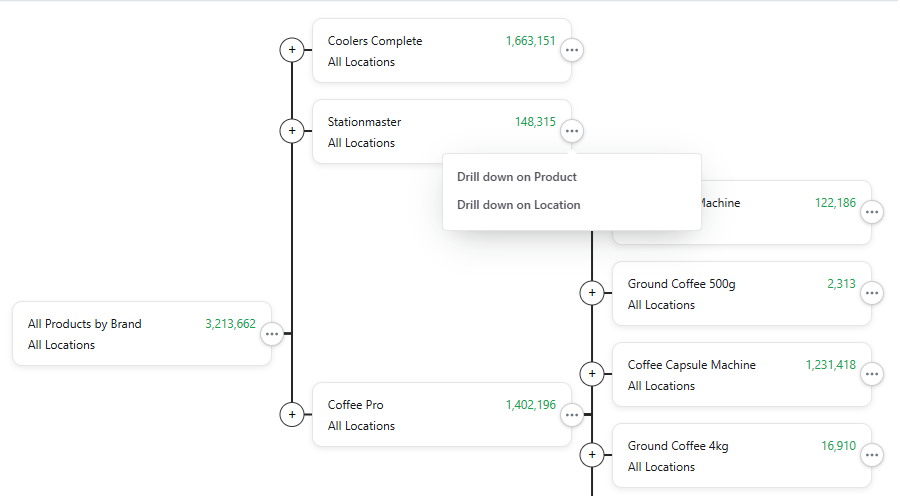The height and width of the screenshot is (496, 900).
Task: Choose Drill down on Location
Action: (519, 205)
